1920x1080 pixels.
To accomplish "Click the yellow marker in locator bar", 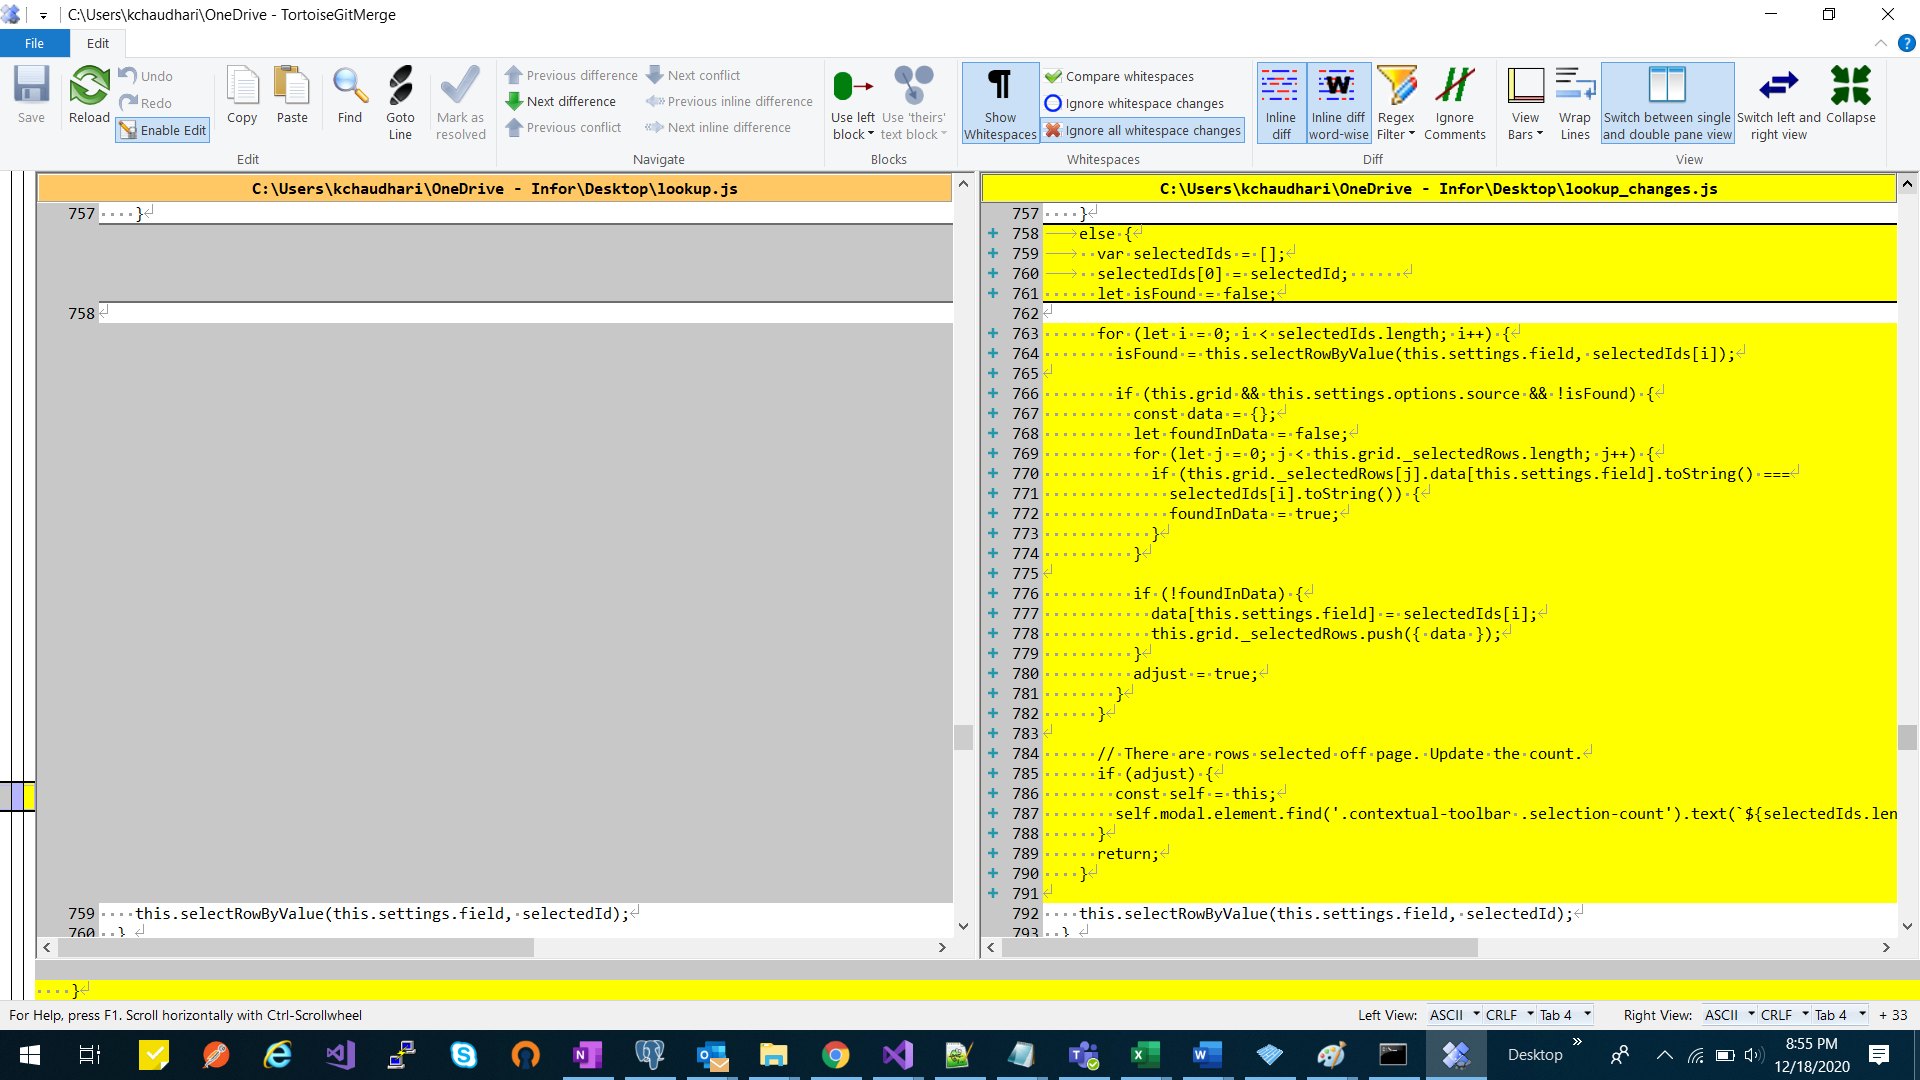I will [x=29, y=796].
